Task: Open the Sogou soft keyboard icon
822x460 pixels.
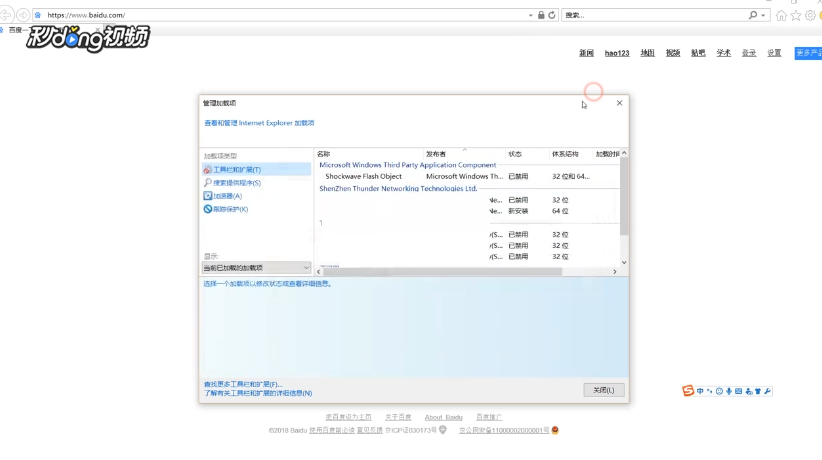Action: (x=739, y=391)
